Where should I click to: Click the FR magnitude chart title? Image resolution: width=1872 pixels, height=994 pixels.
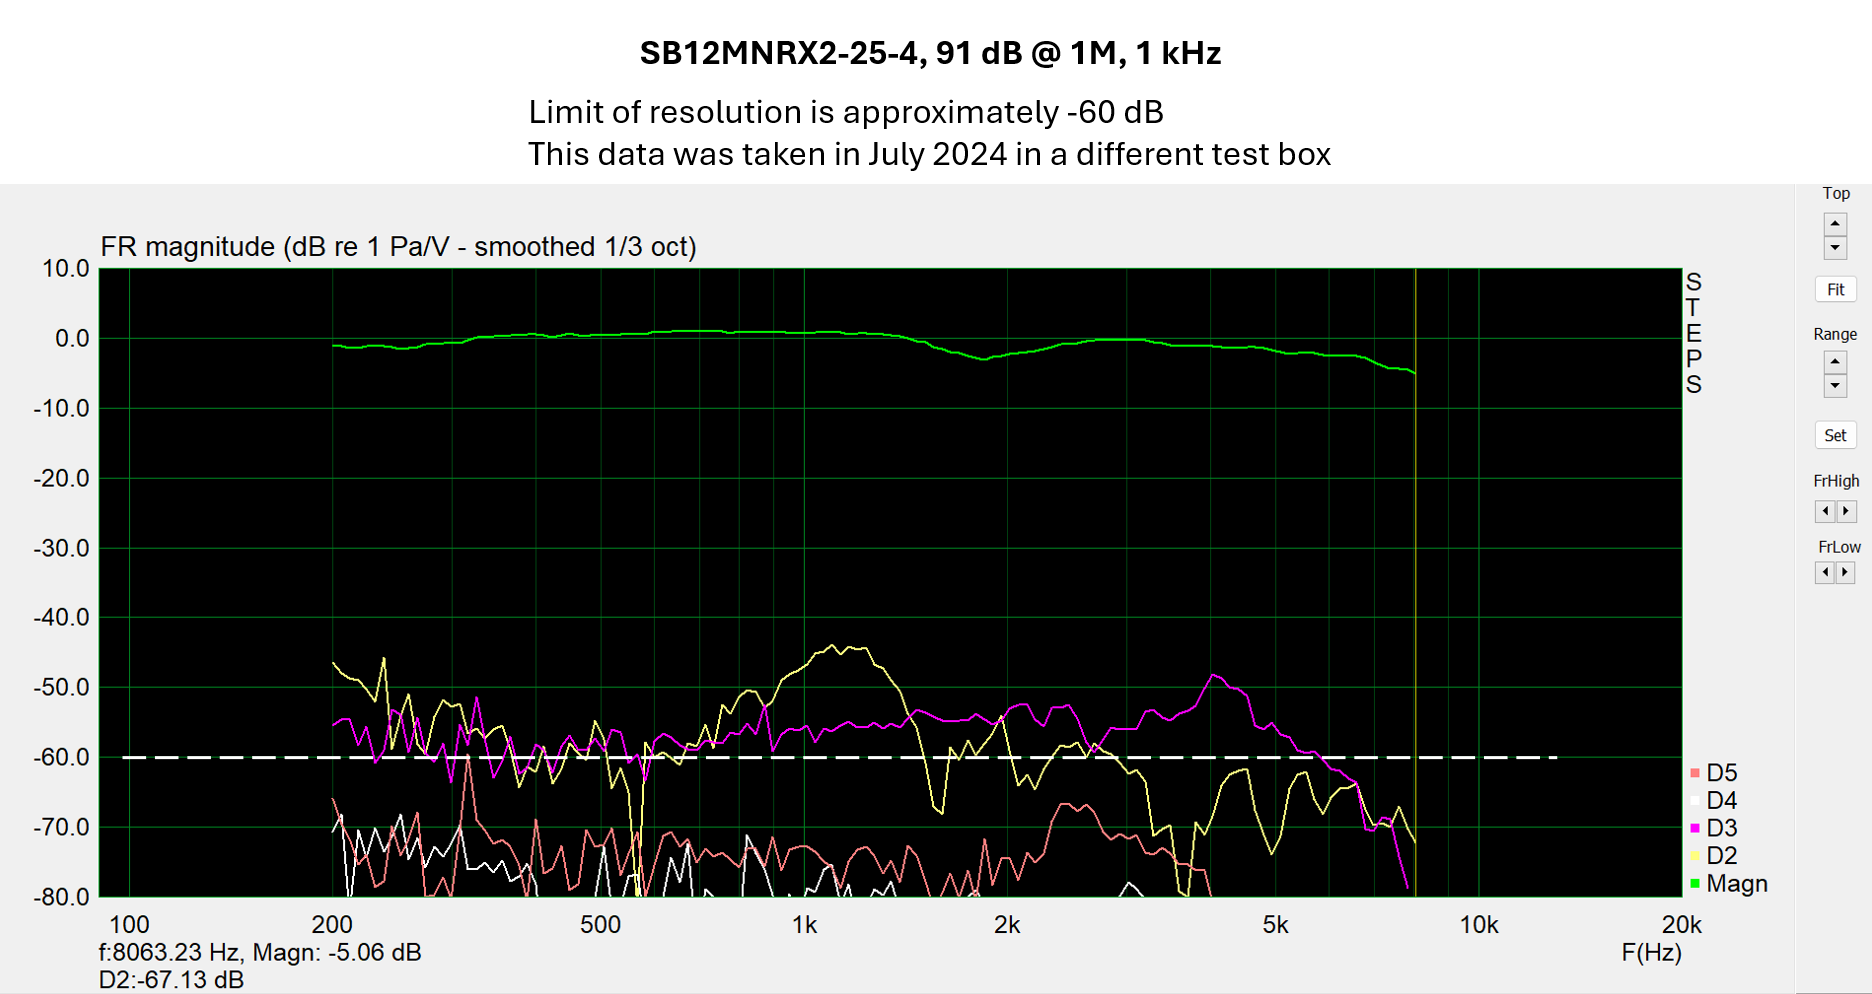[398, 247]
